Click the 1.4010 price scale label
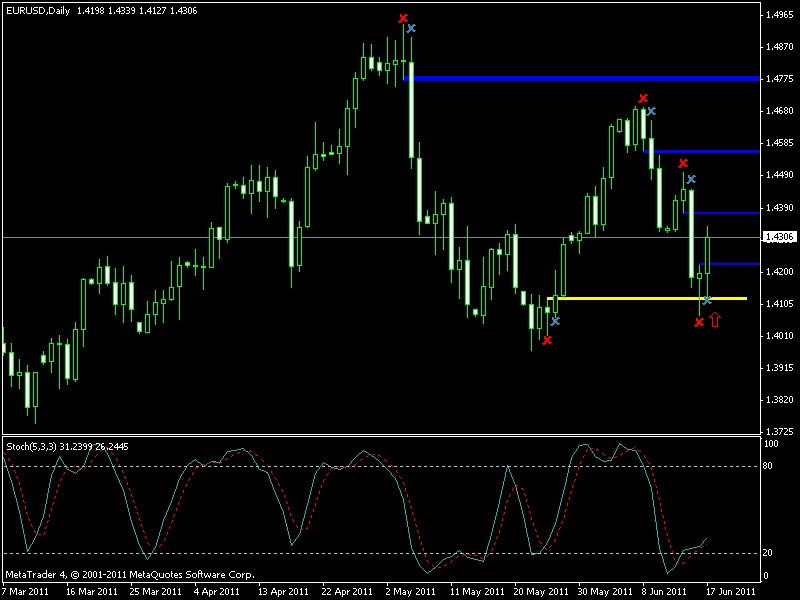Image resolution: width=800 pixels, height=600 pixels. [780, 336]
